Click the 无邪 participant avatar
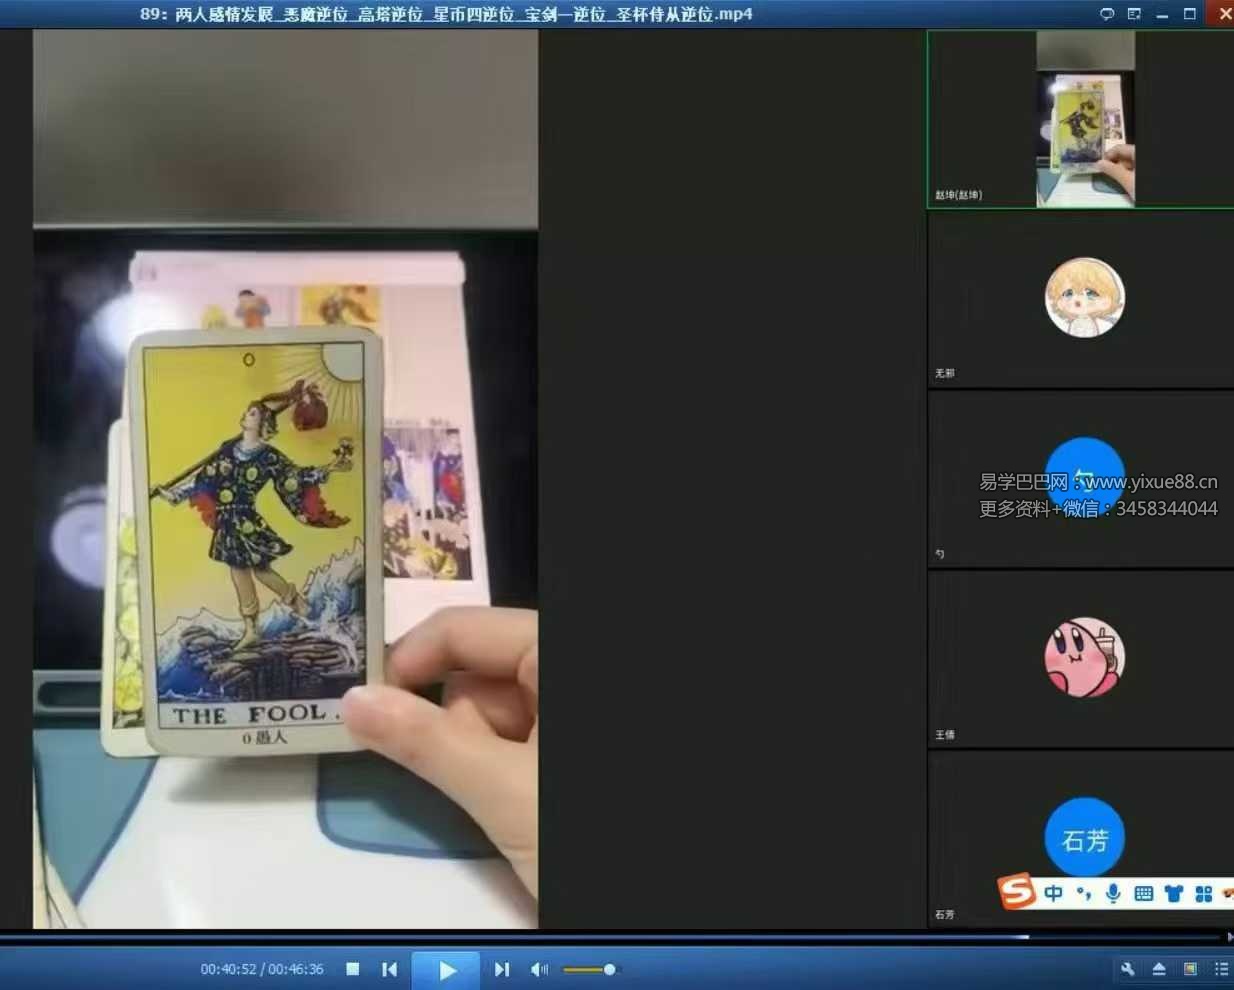 click(x=1085, y=297)
